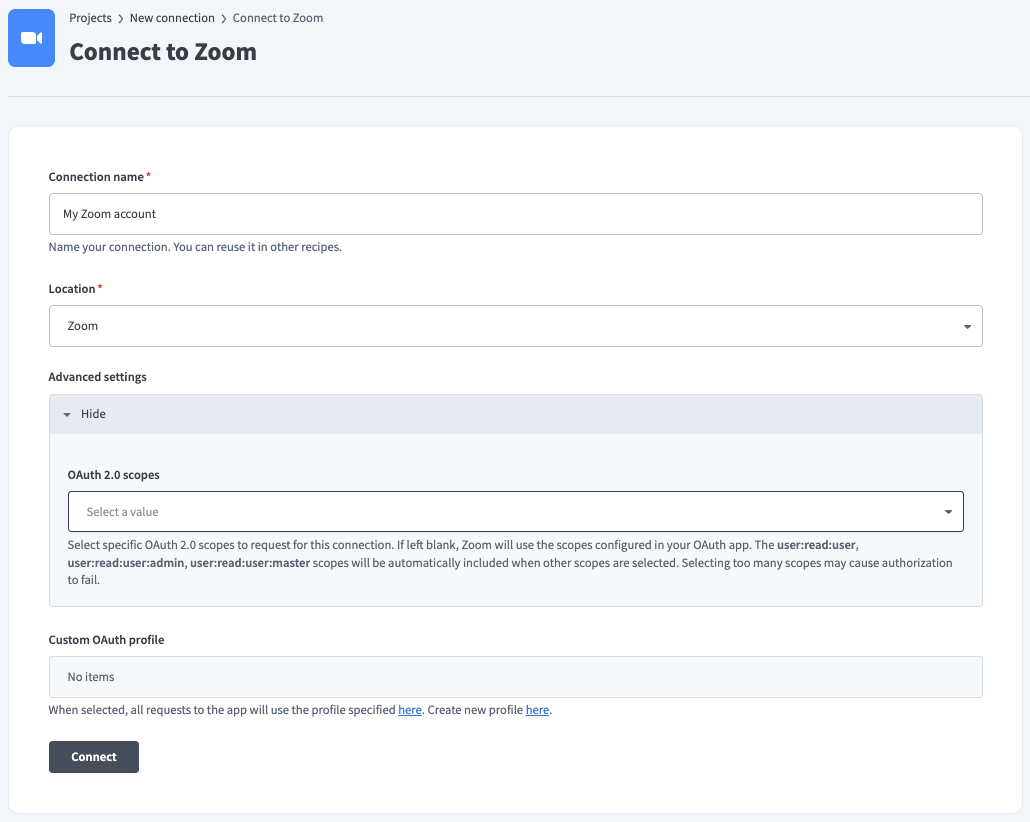
Task: Click the Zoom camera app icon
Action: (31, 38)
